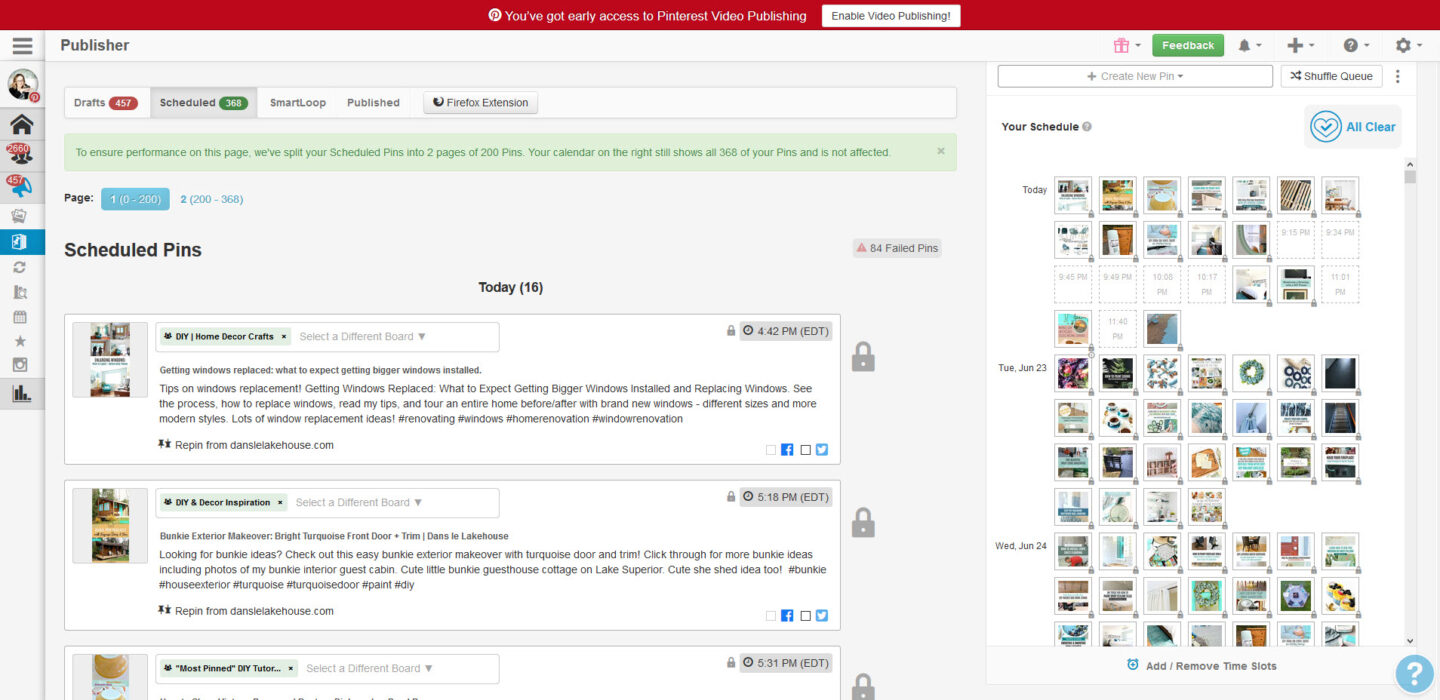Click the large lock beside the 4:42 PM pin
1440x700 pixels.
[x=862, y=357]
